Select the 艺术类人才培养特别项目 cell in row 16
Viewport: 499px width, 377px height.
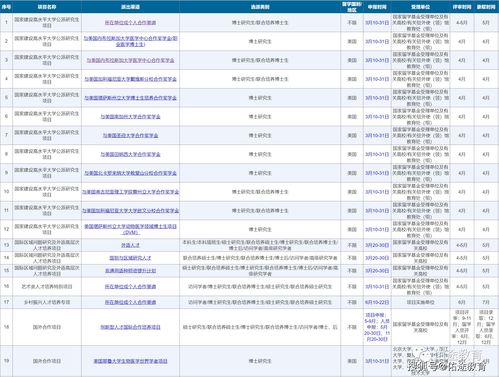click(47, 287)
